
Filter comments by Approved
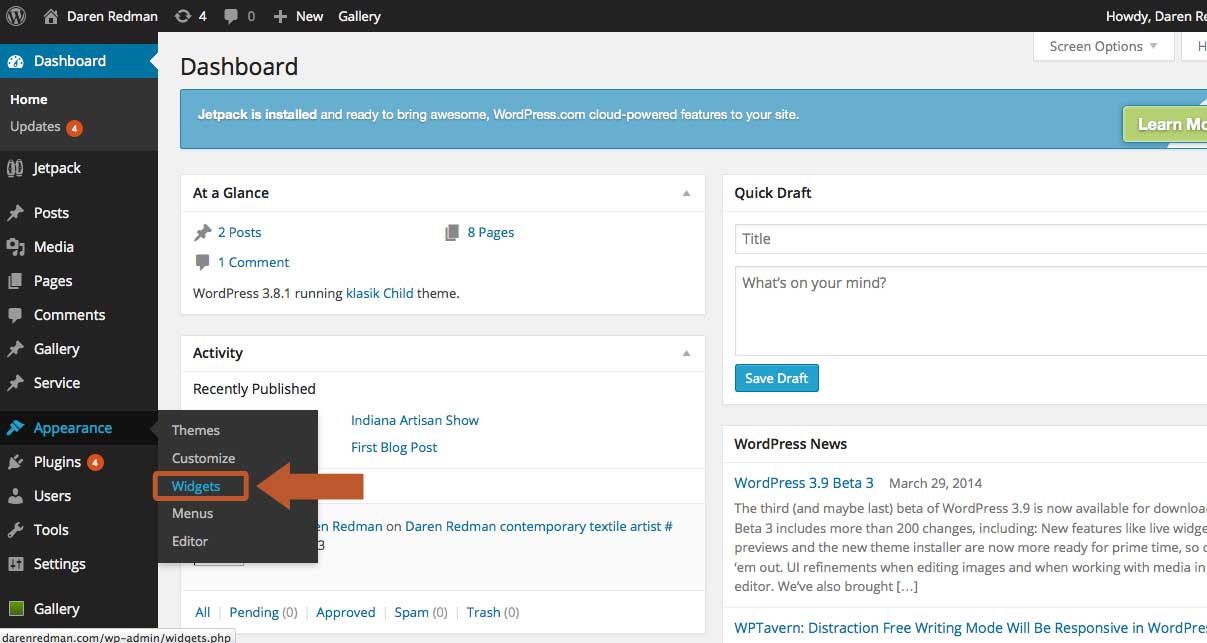[x=346, y=612]
